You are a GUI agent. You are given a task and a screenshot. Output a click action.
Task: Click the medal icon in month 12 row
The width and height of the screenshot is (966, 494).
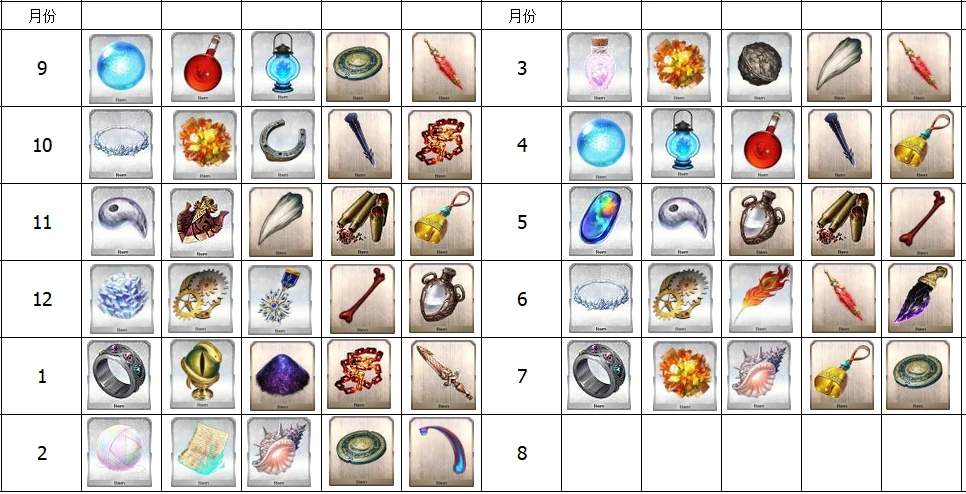(282, 299)
